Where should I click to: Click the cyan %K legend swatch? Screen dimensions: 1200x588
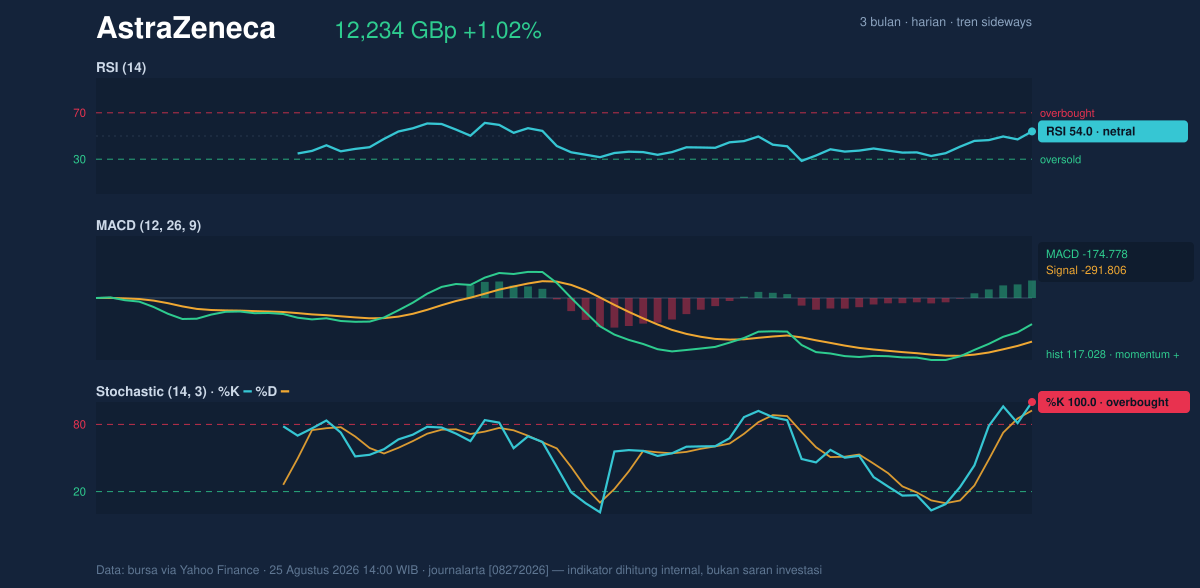tap(248, 392)
